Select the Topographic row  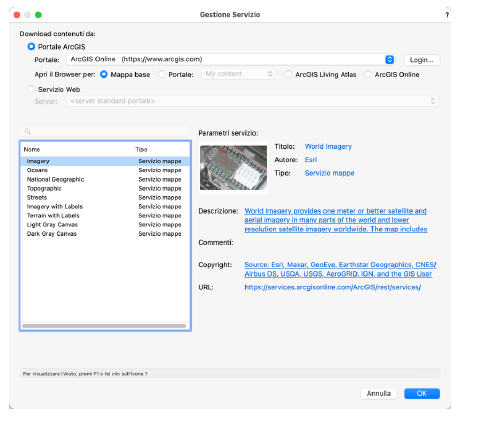pyautogui.click(x=105, y=188)
